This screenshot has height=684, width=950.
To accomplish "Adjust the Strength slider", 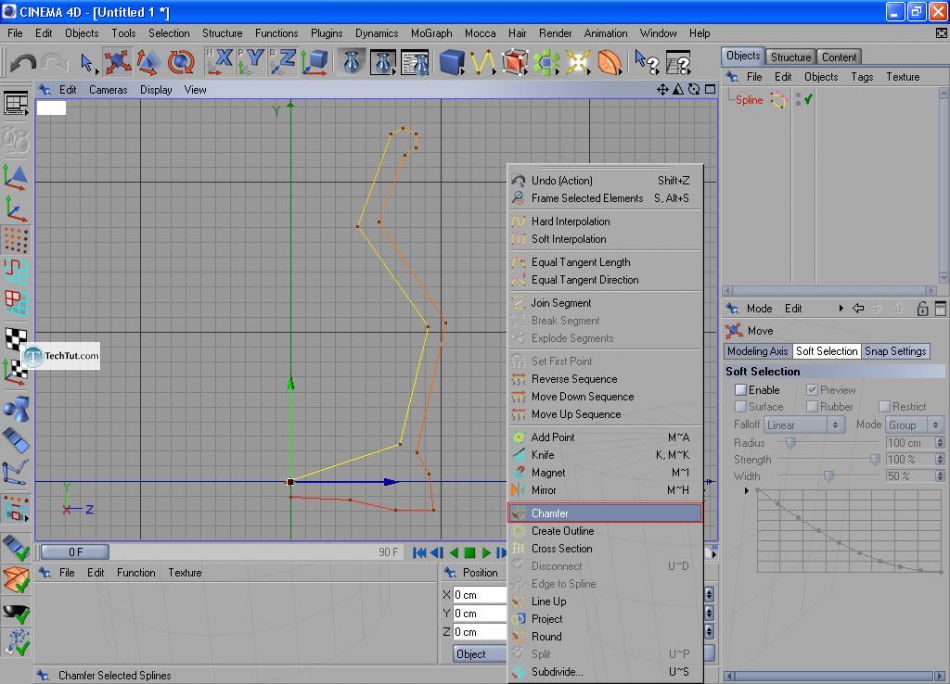I will click(x=874, y=460).
